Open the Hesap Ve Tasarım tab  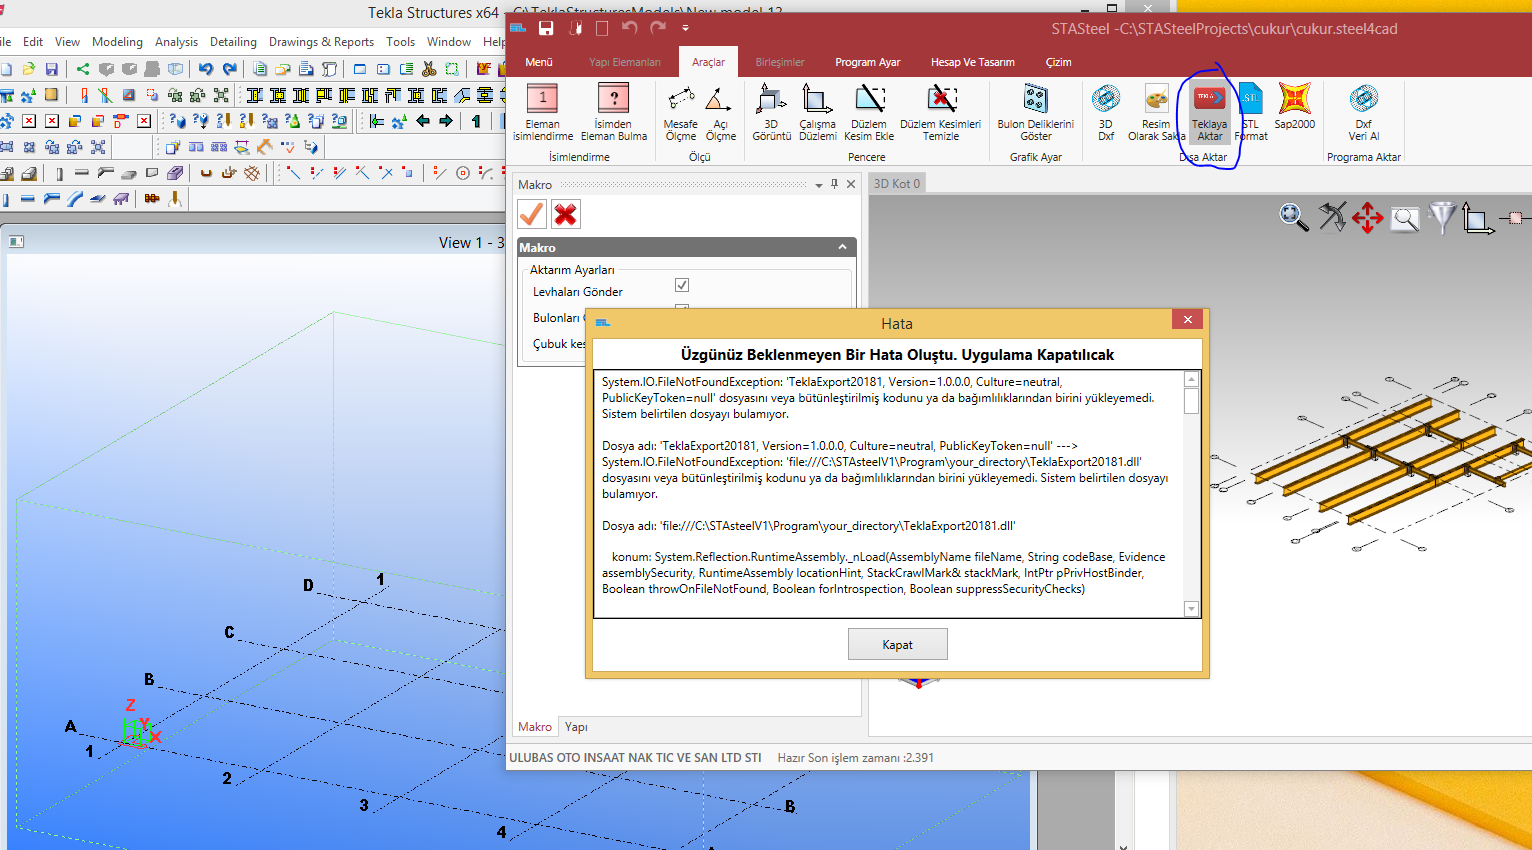tap(972, 62)
